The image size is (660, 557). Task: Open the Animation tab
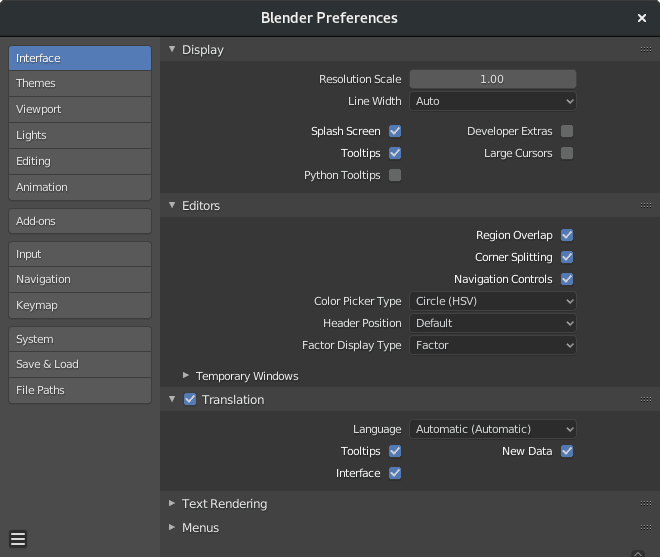pyautogui.click(x=80, y=187)
